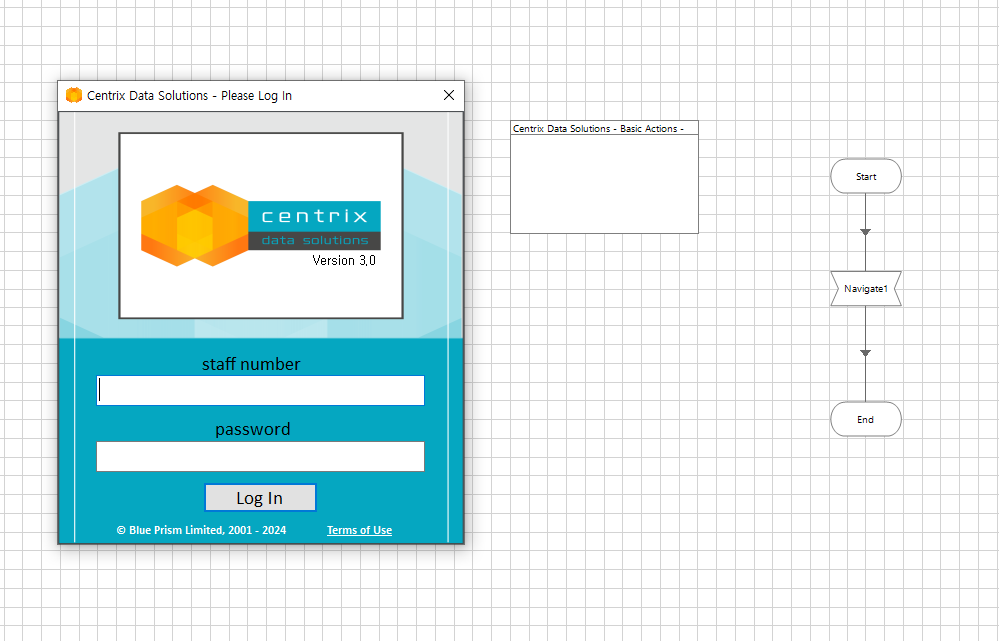
Task: Click the staff number input field
Action: pos(260,391)
